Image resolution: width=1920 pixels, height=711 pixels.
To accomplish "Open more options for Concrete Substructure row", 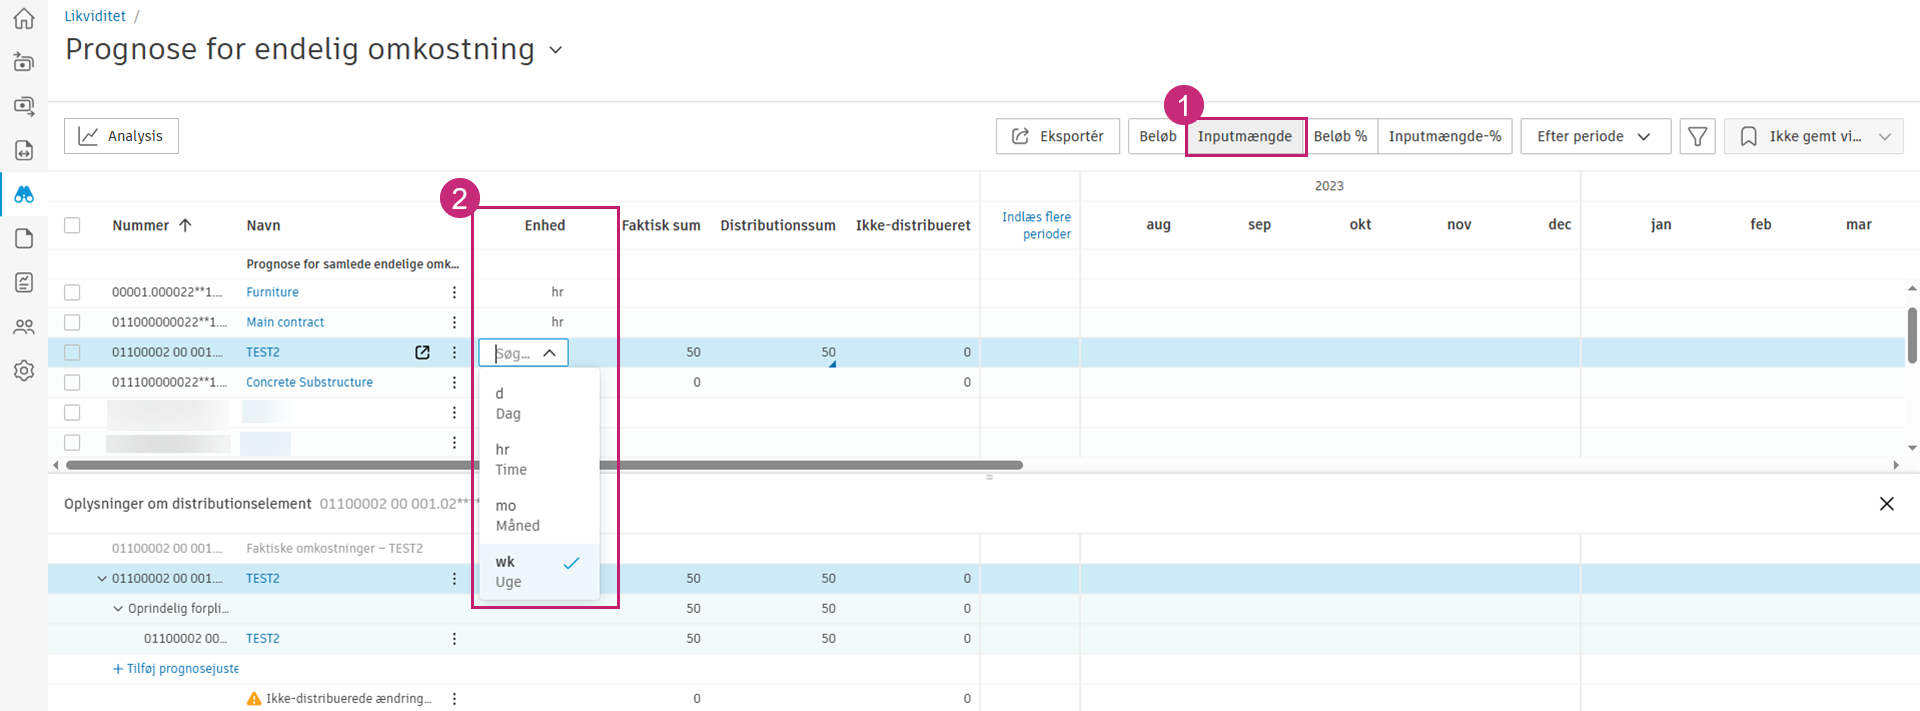I will pyautogui.click(x=454, y=382).
